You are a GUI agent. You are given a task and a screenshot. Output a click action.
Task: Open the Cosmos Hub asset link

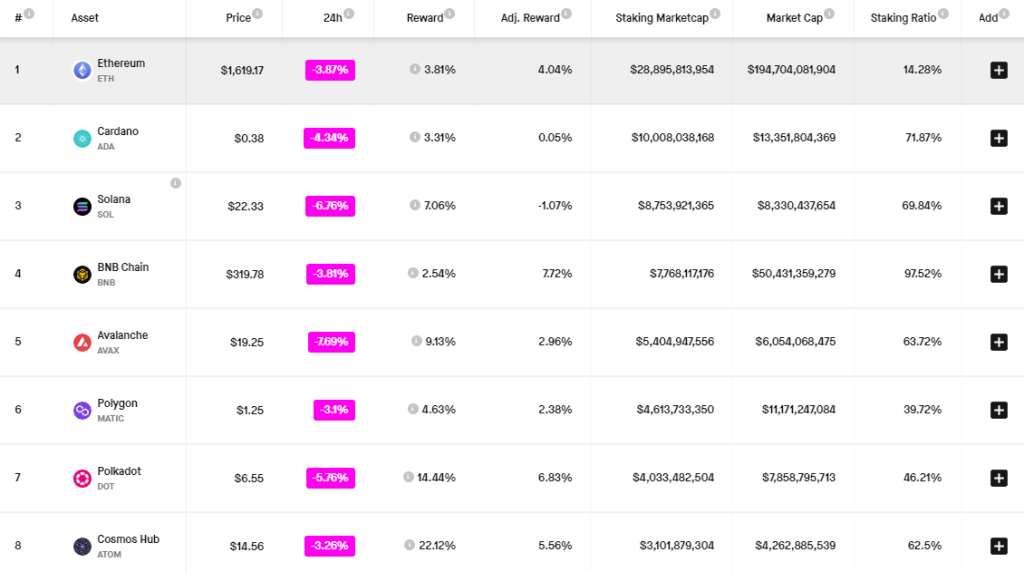click(x=128, y=539)
